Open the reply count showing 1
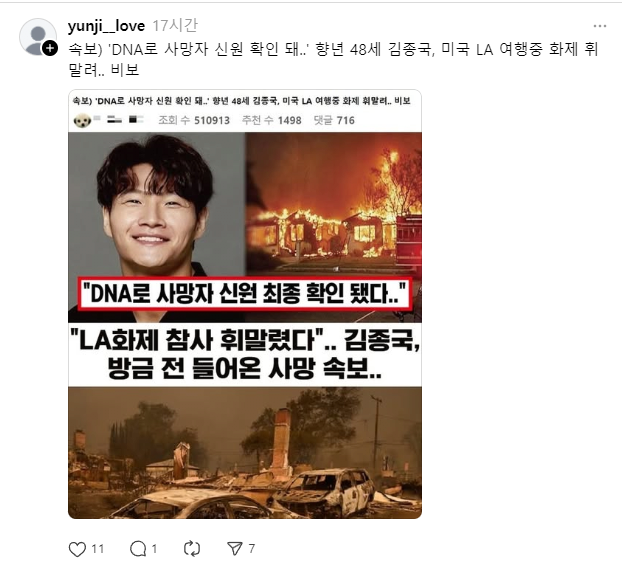 154,549
